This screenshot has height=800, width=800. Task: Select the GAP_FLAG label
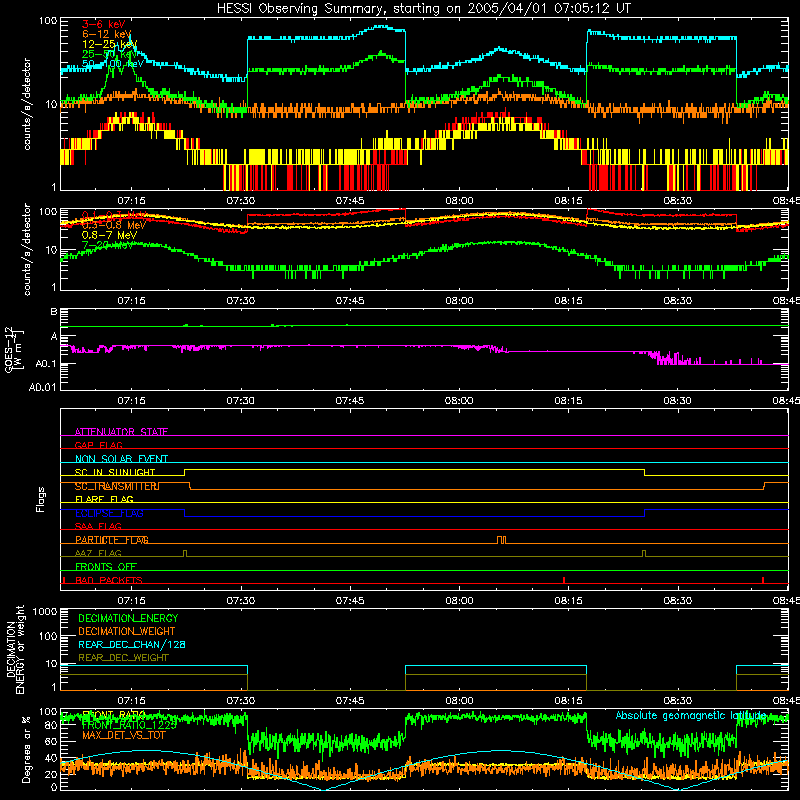point(98,445)
